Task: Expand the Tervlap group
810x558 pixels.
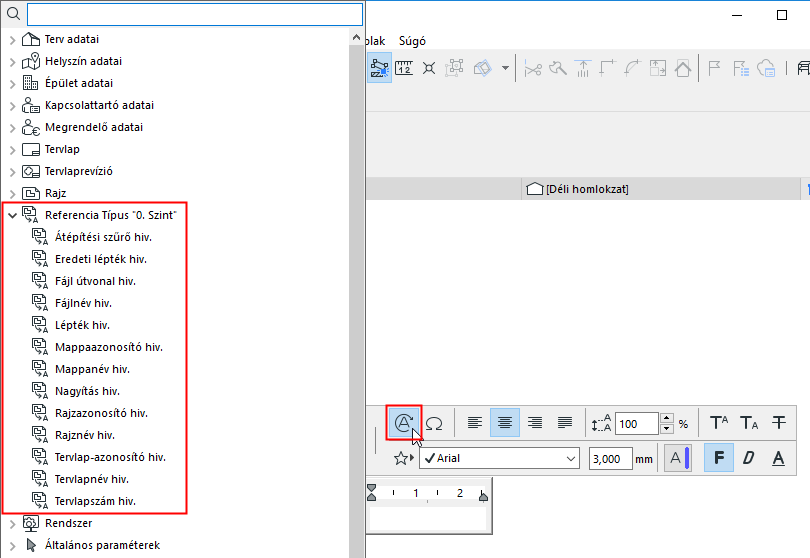Action: tap(12, 150)
